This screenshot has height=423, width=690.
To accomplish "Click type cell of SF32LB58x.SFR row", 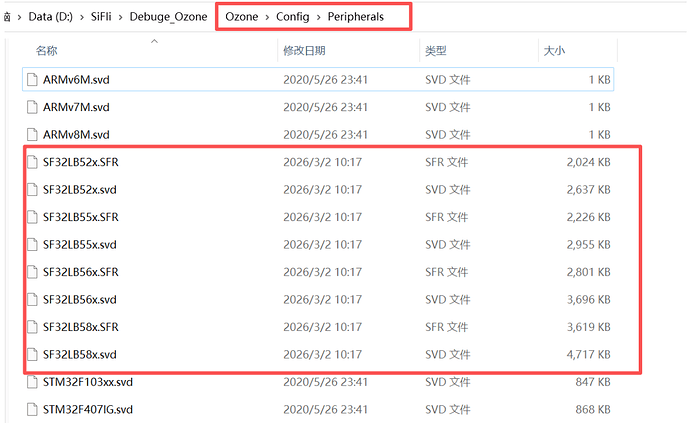I will click(x=446, y=327).
